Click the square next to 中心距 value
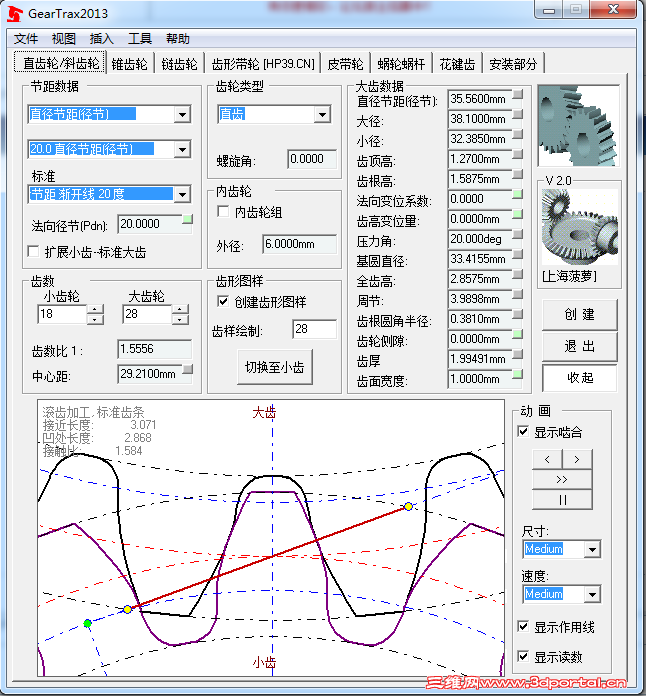This screenshot has height=696, width=646. pos(187,369)
